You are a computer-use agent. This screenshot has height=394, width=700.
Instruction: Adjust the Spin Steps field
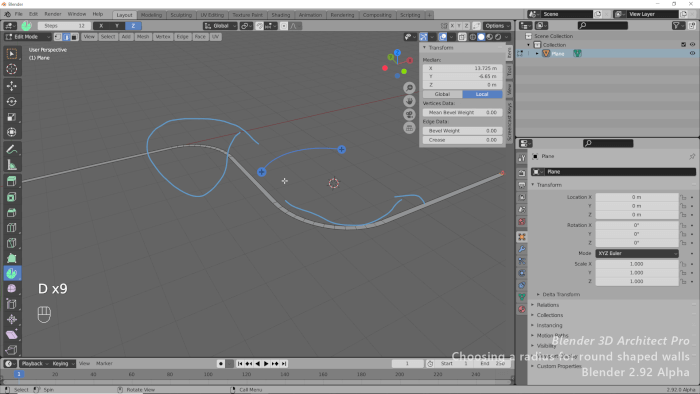point(65,26)
